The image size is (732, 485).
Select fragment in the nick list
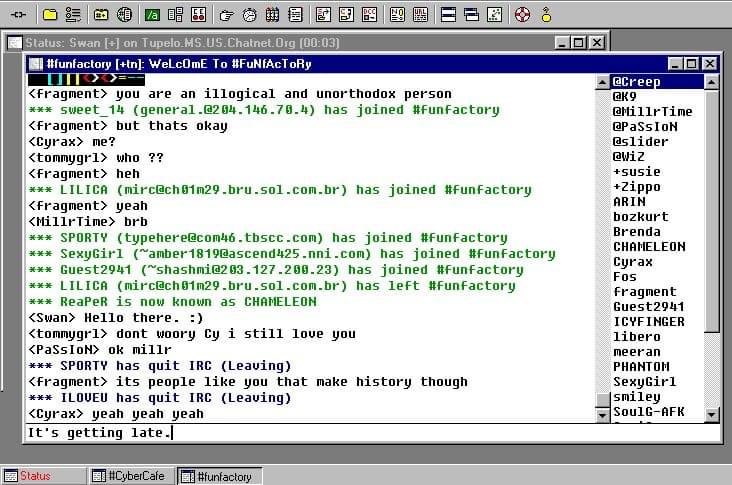(657, 292)
